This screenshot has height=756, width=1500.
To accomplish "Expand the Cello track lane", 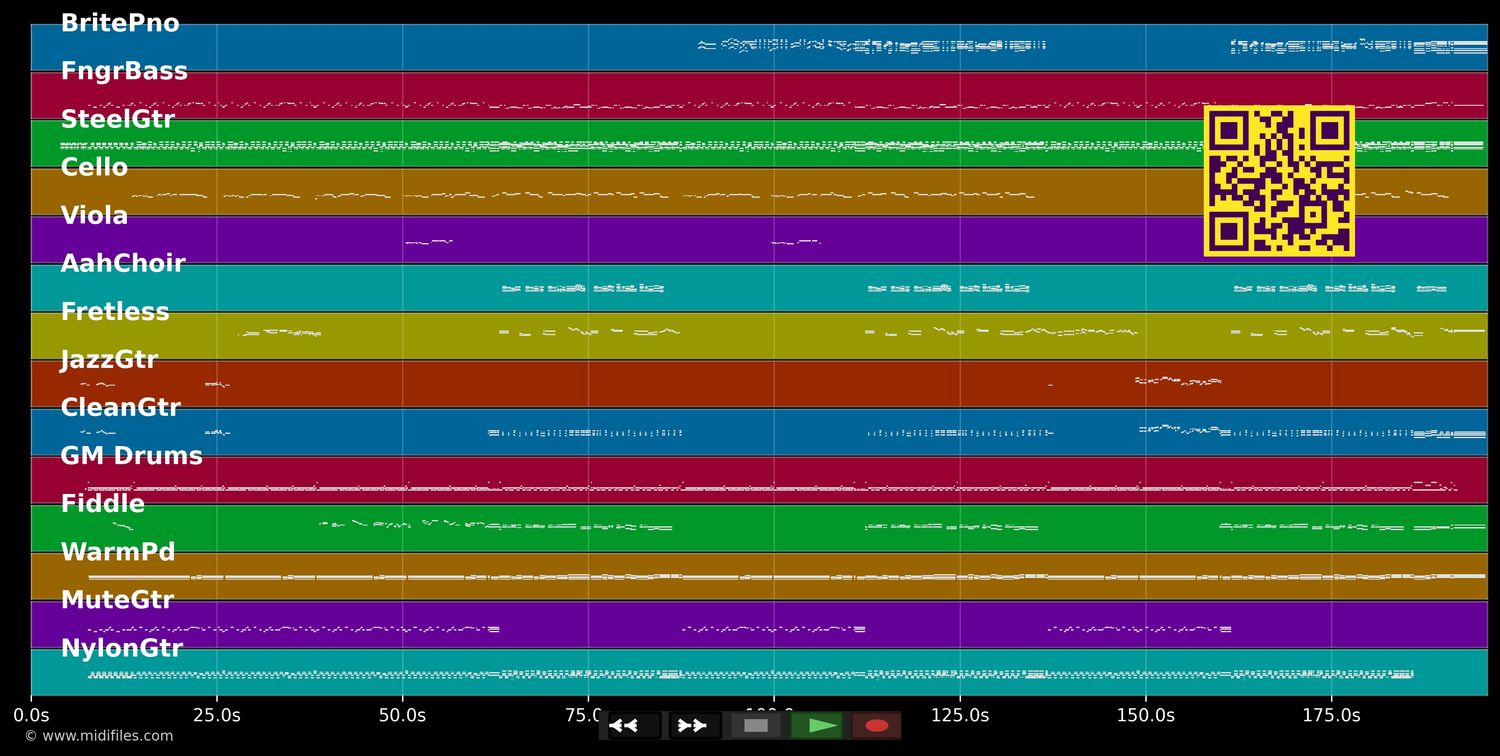I will [x=94, y=167].
